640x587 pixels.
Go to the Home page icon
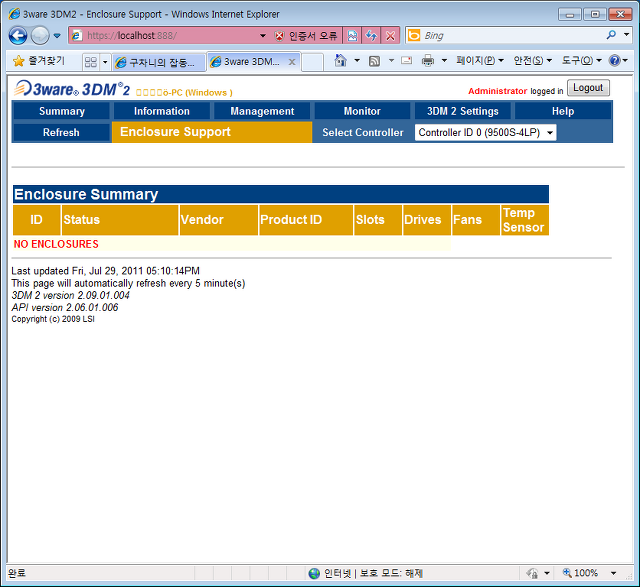pos(340,61)
